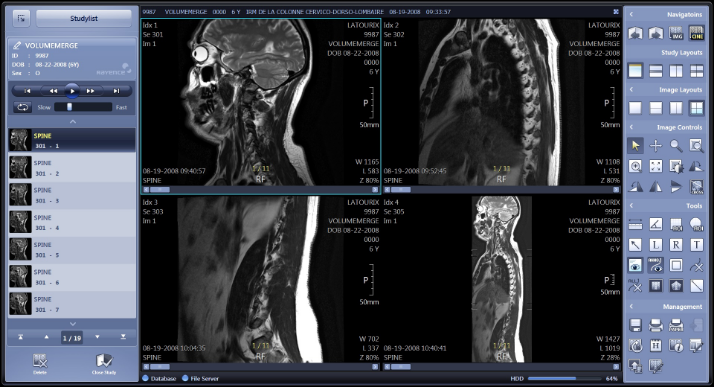Toggle the loop playback button
The height and width of the screenshot is (387, 714).
point(22,107)
